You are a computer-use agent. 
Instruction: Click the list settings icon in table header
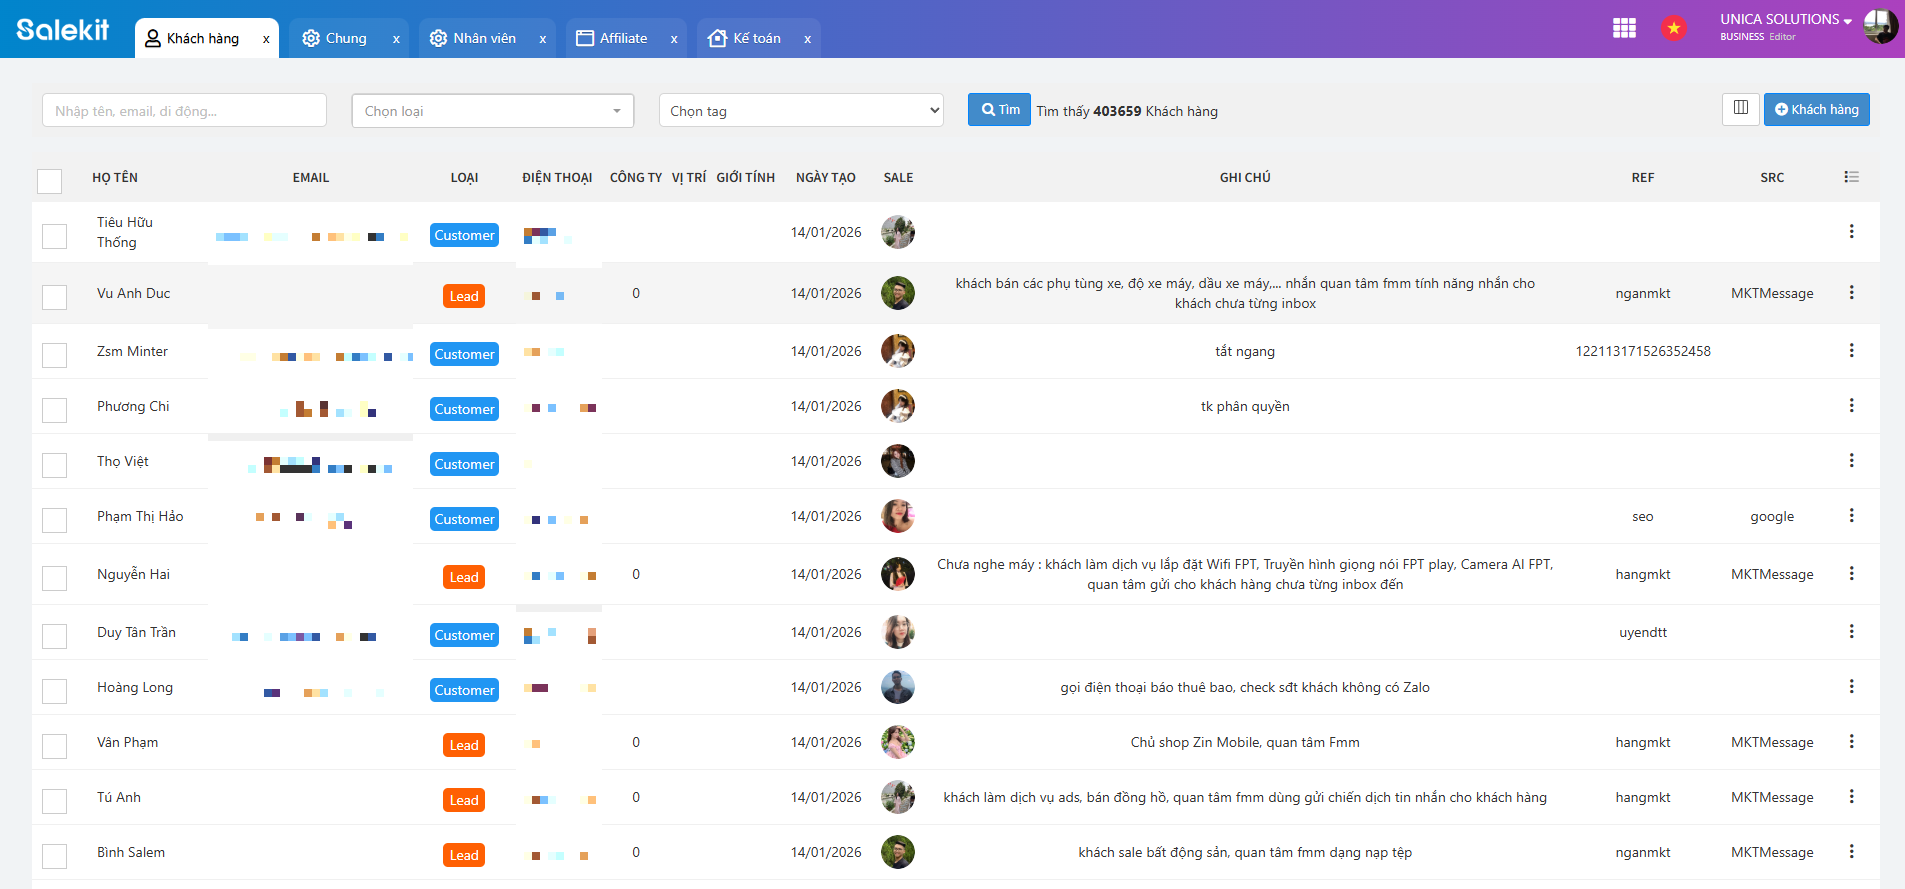point(1851,177)
